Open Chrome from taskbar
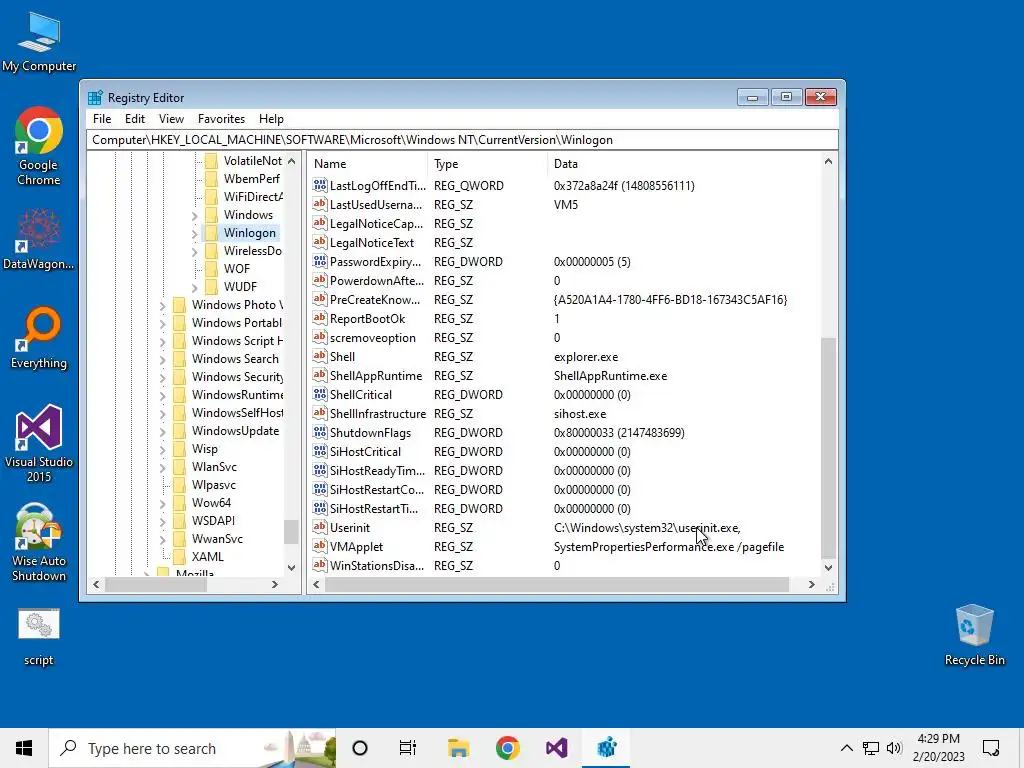 pos(507,748)
